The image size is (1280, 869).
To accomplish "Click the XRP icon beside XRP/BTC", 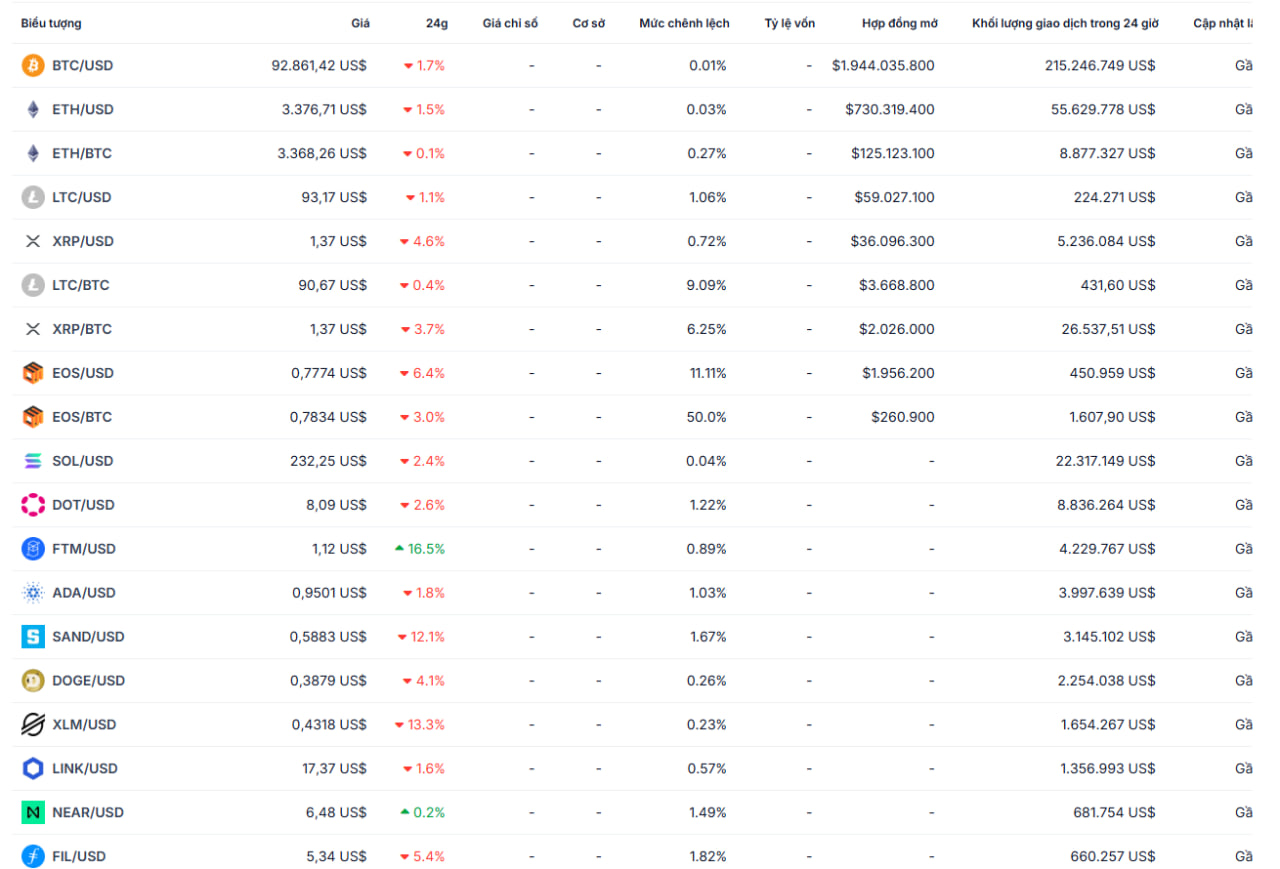I will tap(33, 330).
